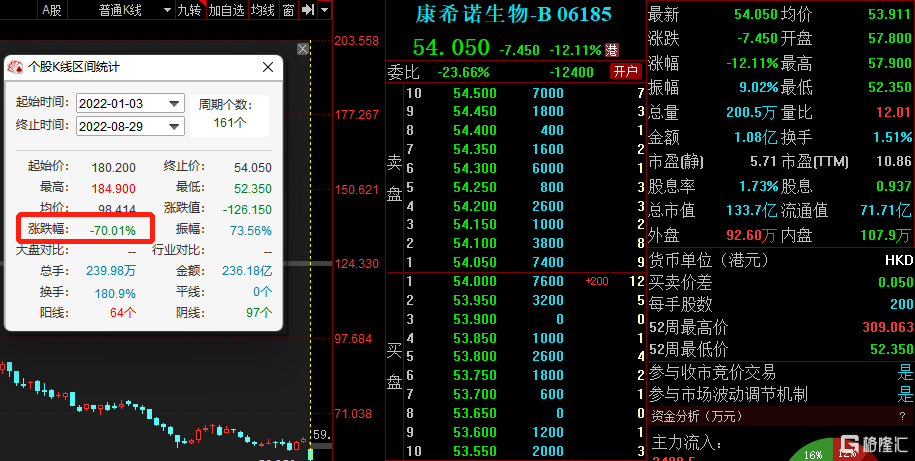Select buy level 10 price 53.550
The width and height of the screenshot is (915, 461).
(474, 451)
